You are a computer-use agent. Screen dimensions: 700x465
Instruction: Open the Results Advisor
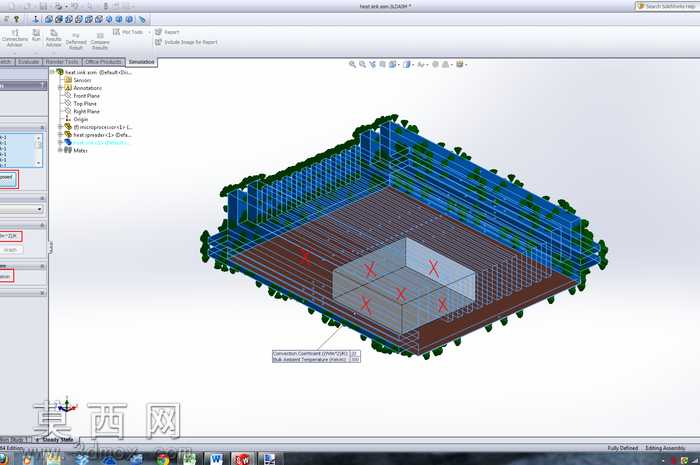click(x=54, y=38)
